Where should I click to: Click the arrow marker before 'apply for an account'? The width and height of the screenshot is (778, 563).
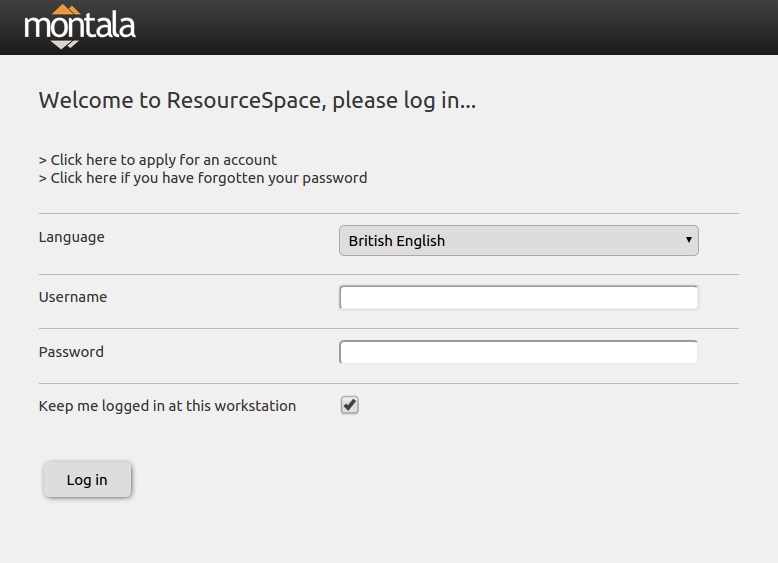[x=43, y=160]
